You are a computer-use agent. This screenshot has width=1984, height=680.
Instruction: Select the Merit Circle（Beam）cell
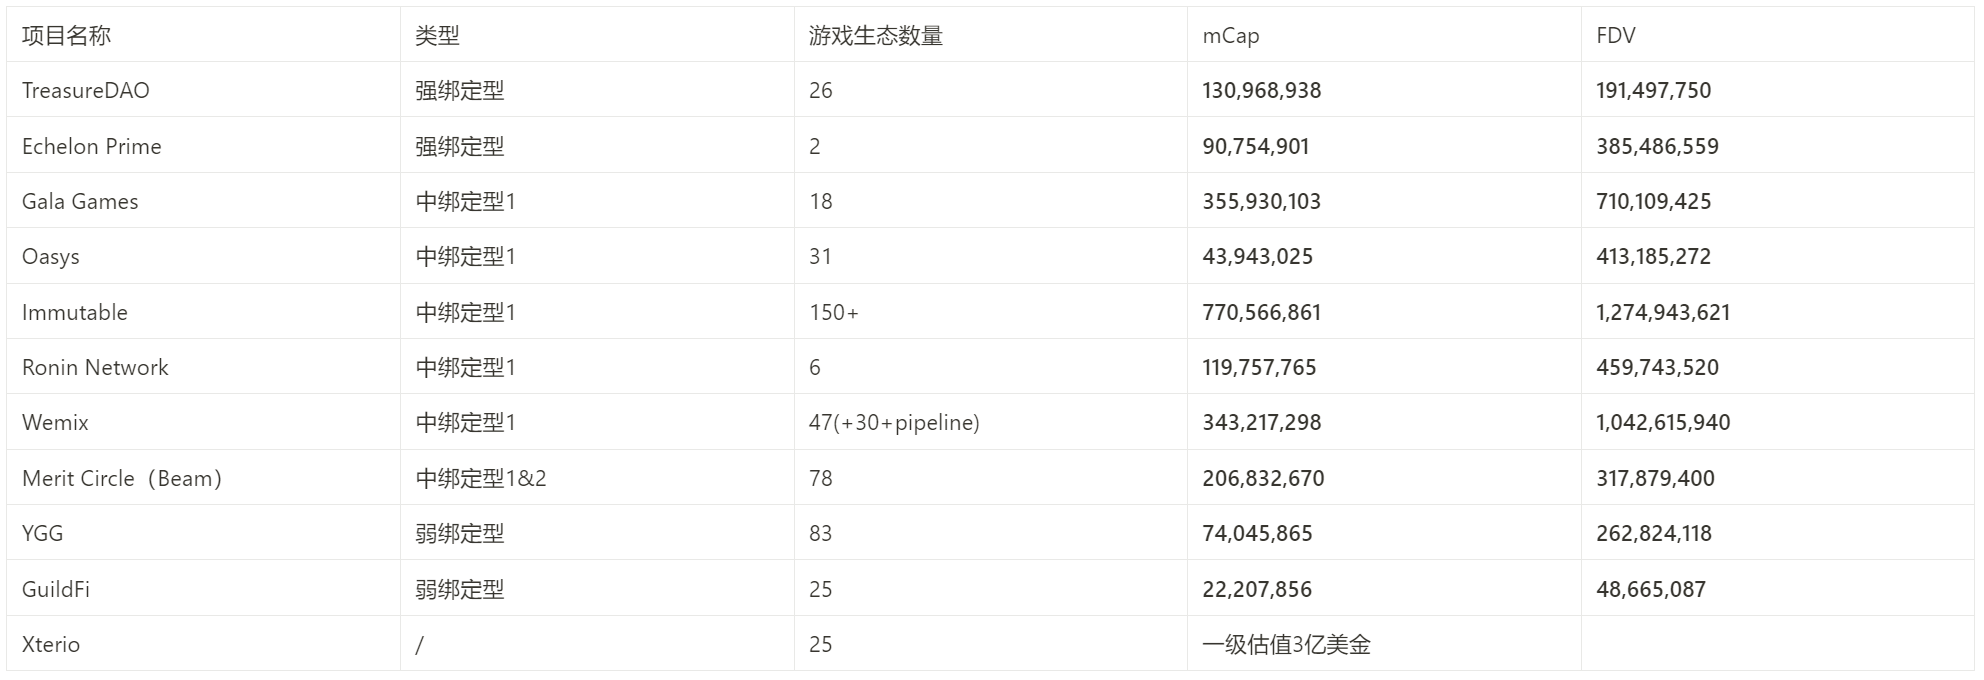[x=122, y=478]
